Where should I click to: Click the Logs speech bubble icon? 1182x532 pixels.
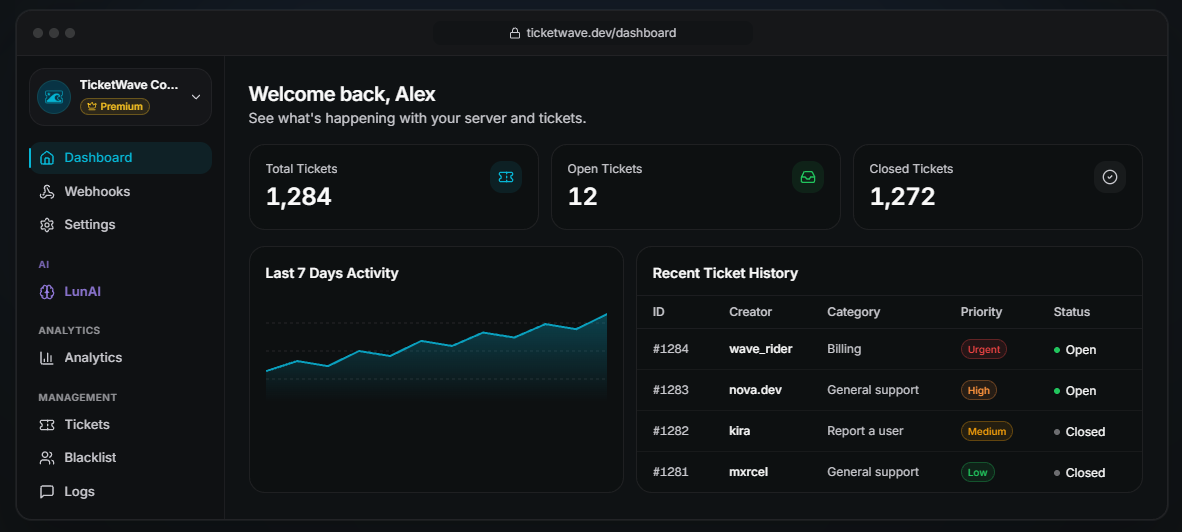coord(47,491)
